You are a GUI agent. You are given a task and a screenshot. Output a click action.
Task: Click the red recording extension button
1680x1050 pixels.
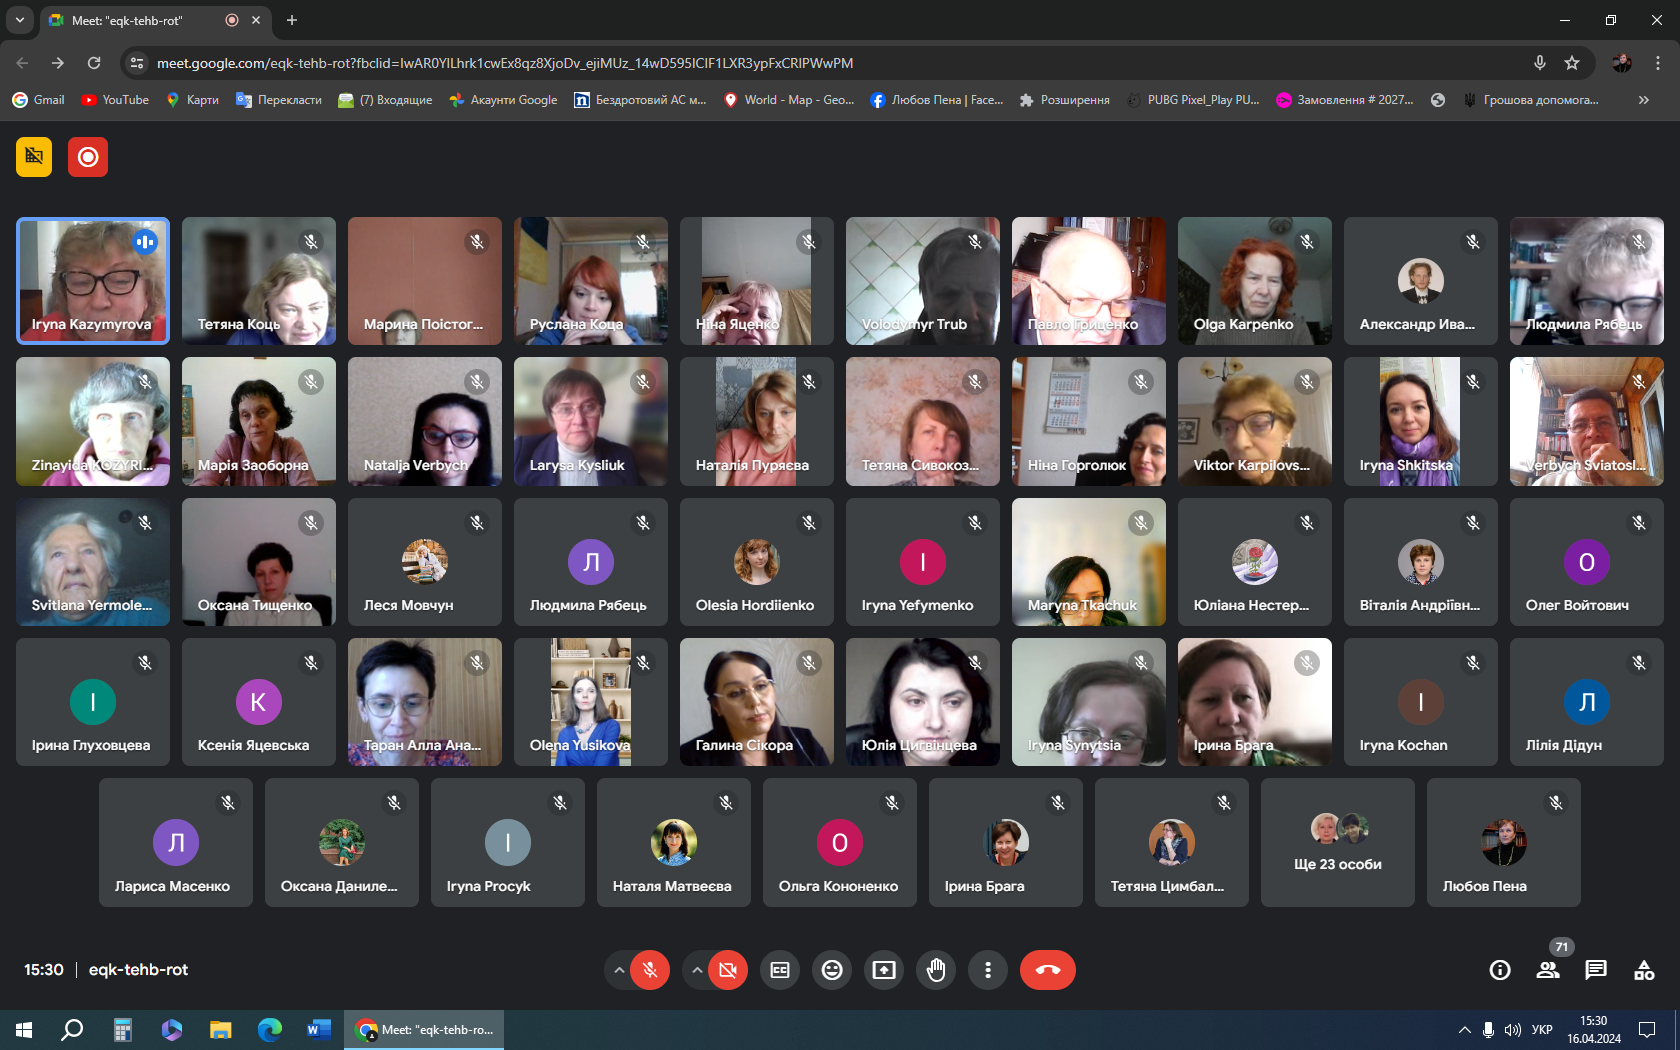click(88, 157)
